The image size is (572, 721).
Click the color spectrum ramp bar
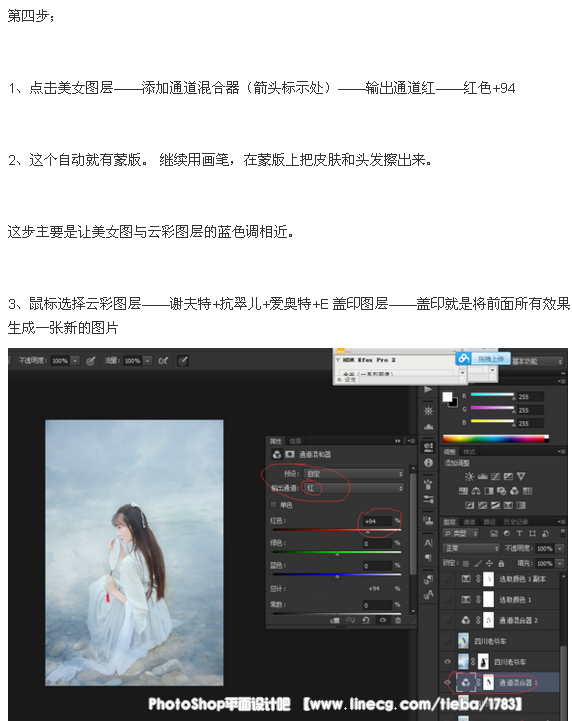click(x=496, y=439)
